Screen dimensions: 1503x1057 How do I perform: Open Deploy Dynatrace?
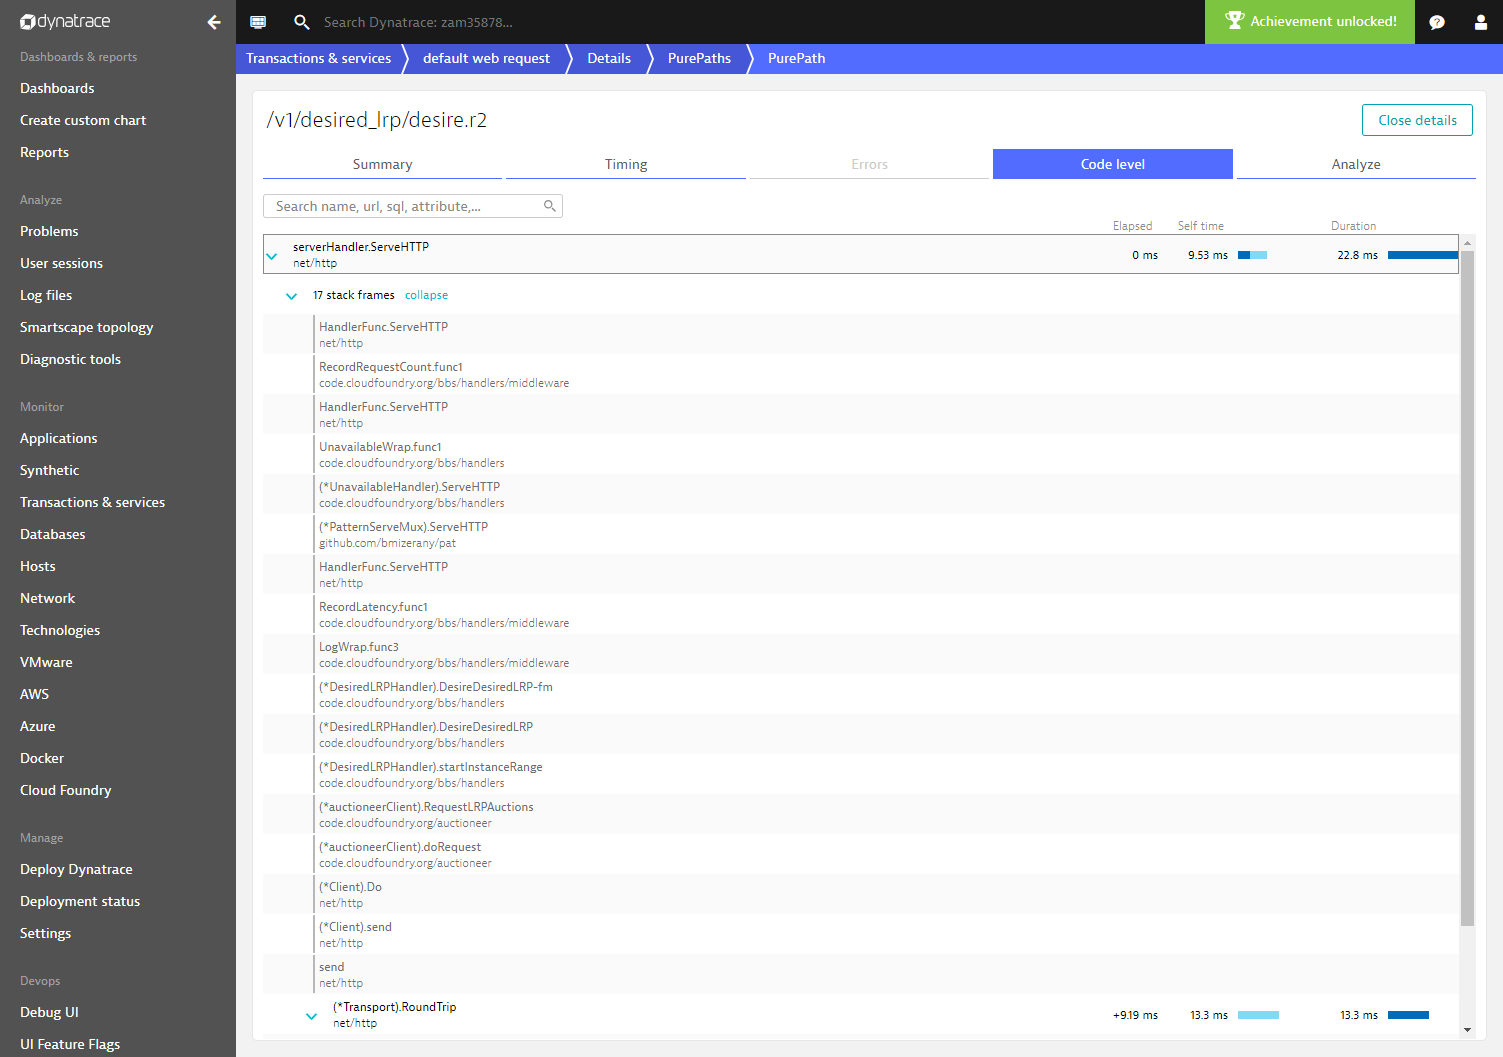[76, 869]
